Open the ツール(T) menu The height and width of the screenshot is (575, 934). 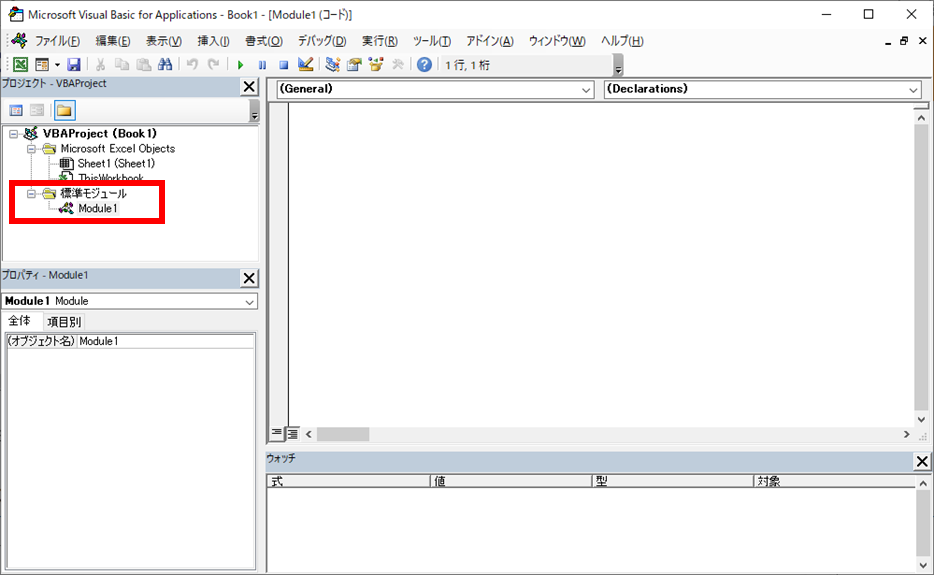pyautogui.click(x=432, y=41)
